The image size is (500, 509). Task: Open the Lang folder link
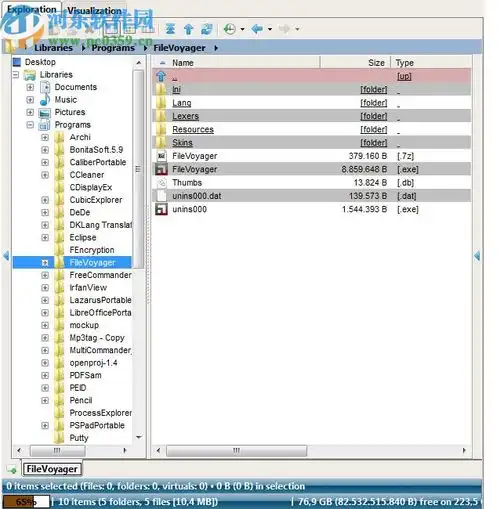click(x=182, y=103)
